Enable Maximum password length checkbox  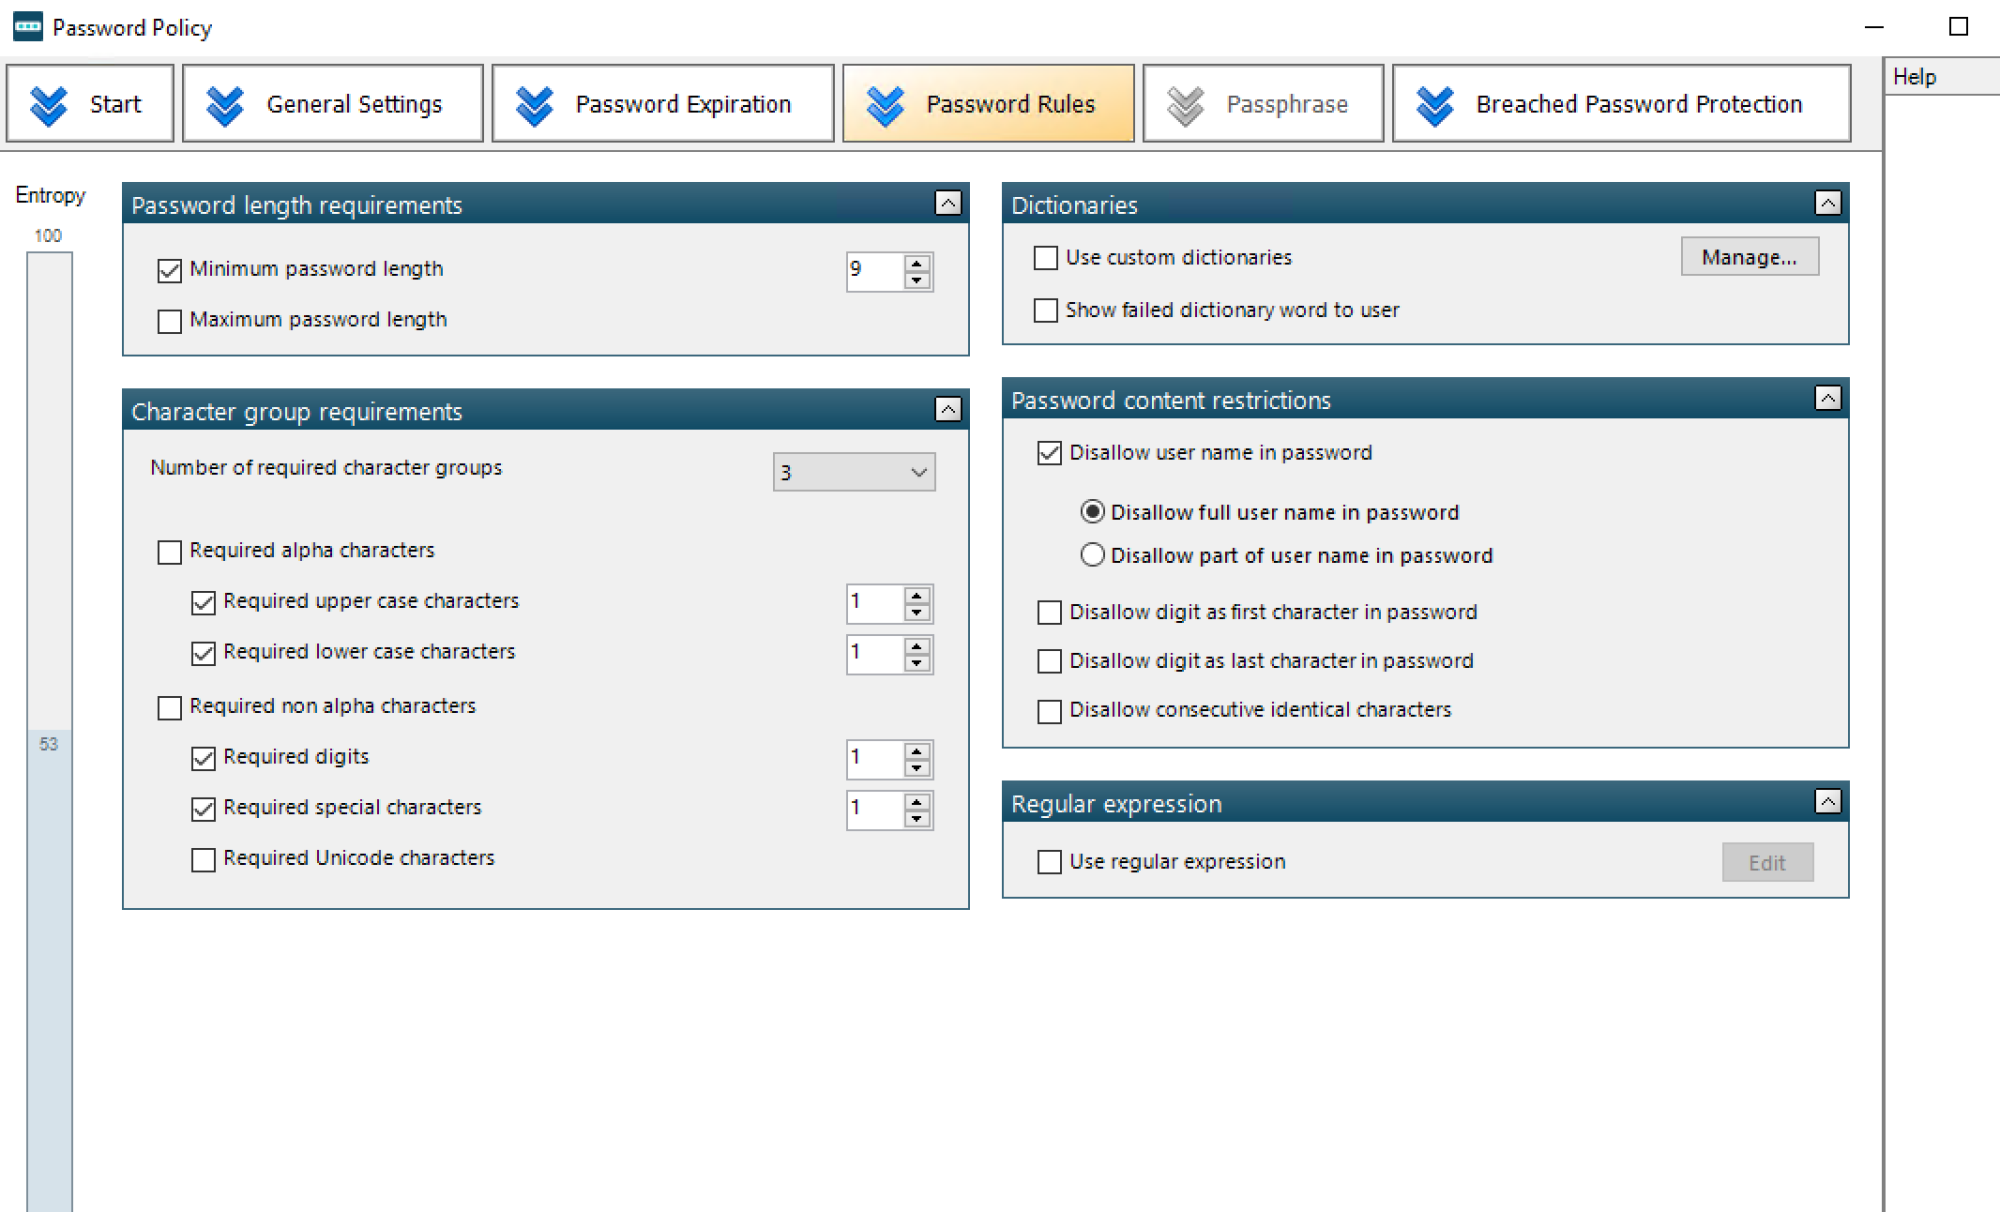click(170, 321)
